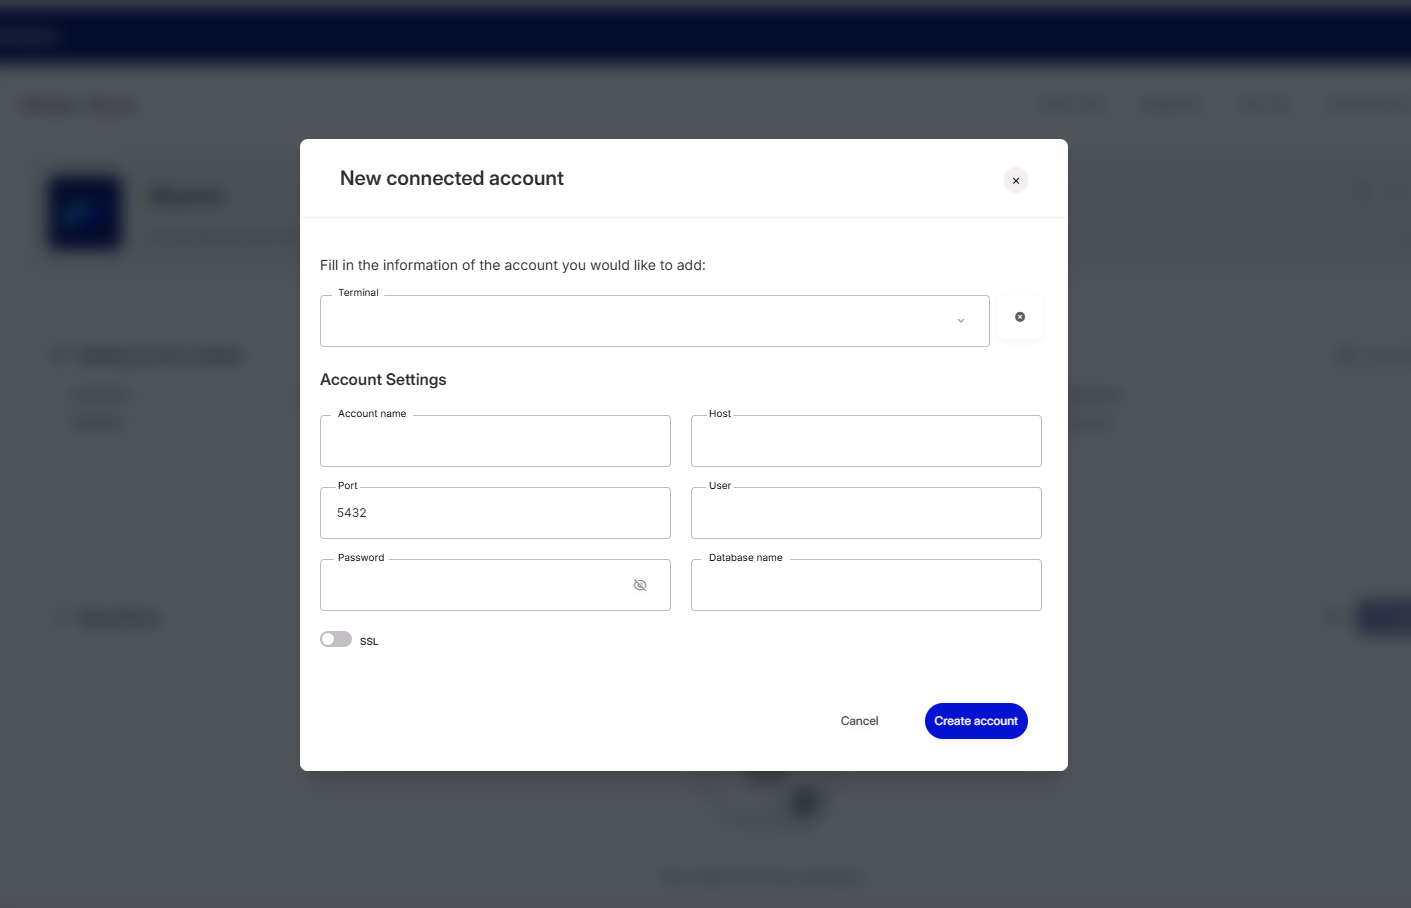This screenshot has width=1411, height=908.
Task: Clear the Terminal selection with circled x icon
Action: [1020, 317]
